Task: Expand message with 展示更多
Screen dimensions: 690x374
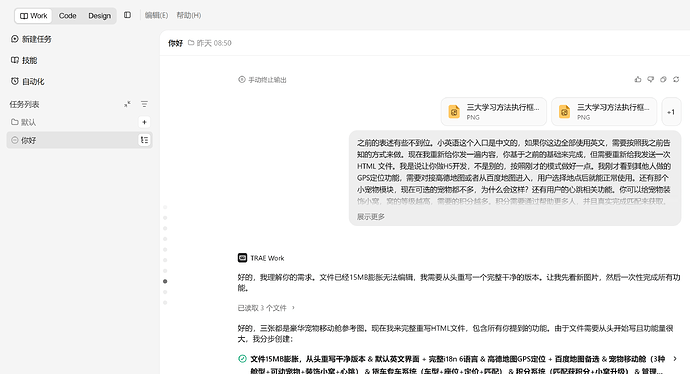Action: tap(371, 216)
